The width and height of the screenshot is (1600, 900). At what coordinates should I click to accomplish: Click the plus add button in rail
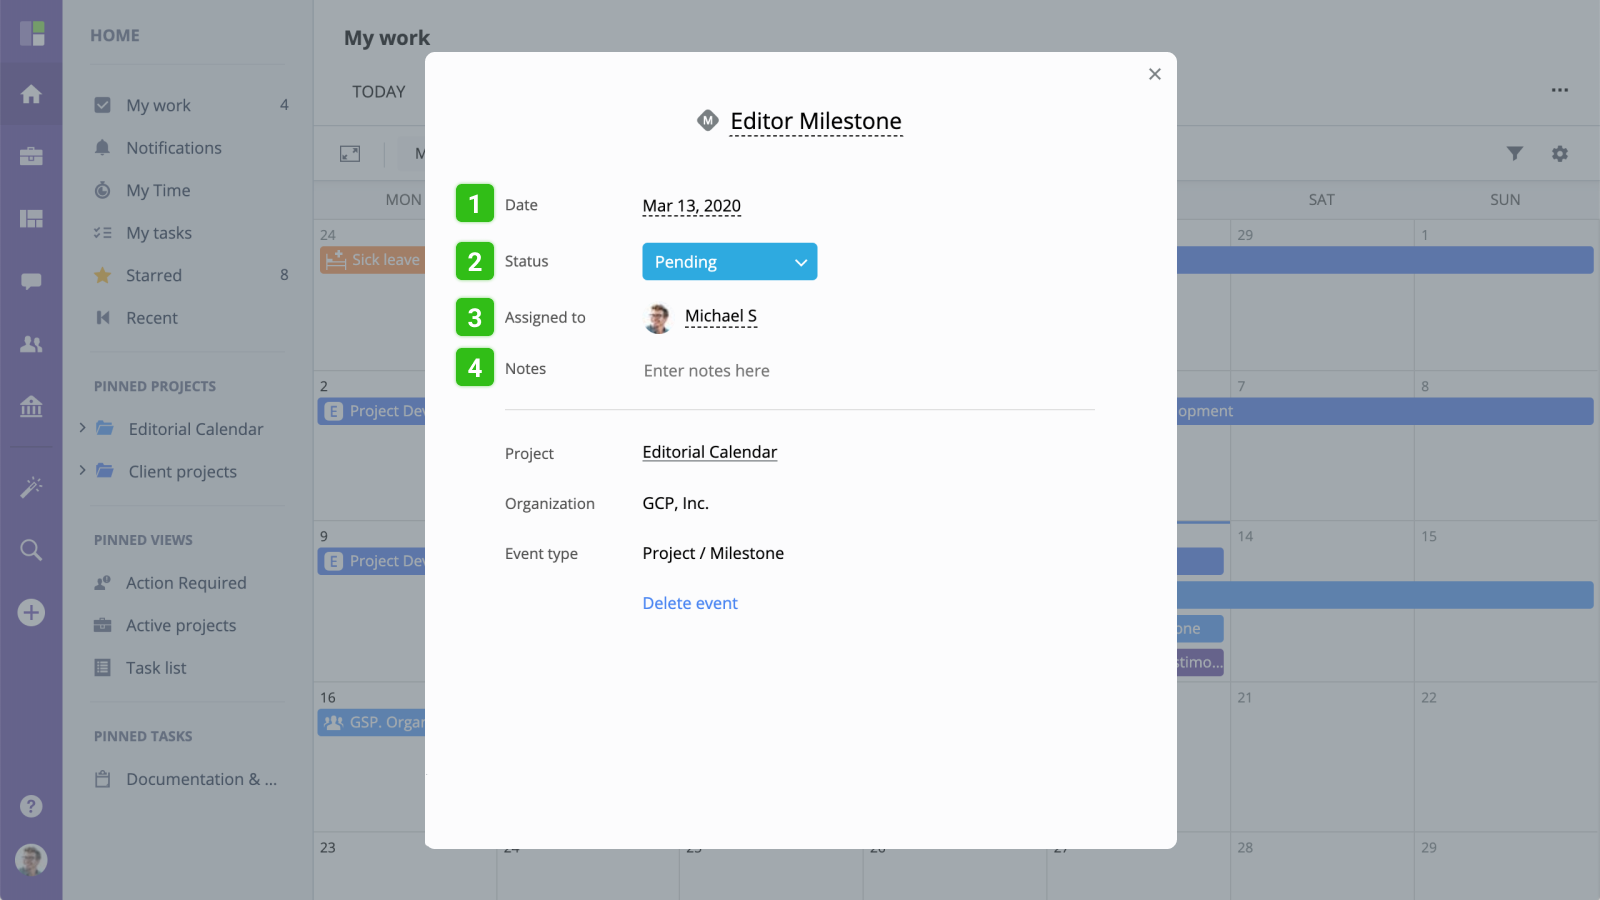tap(31, 612)
